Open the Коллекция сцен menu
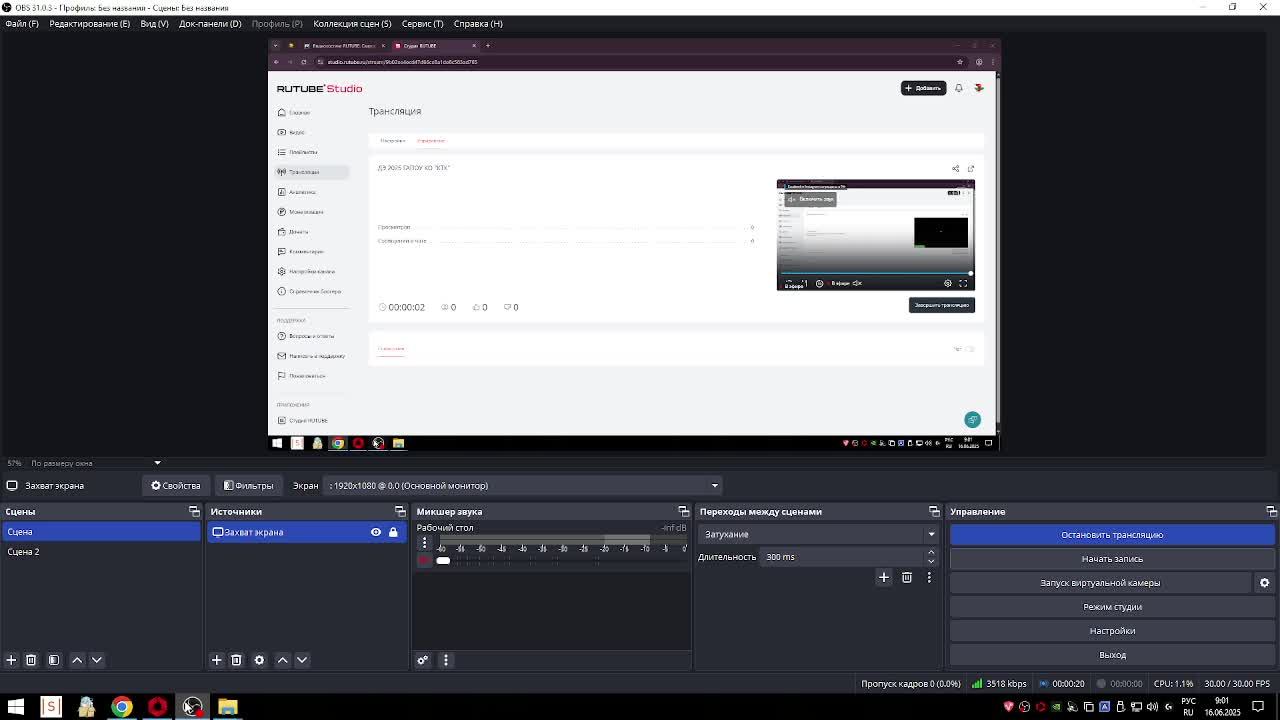The width and height of the screenshot is (1280, 720). [x=352, y=23]
